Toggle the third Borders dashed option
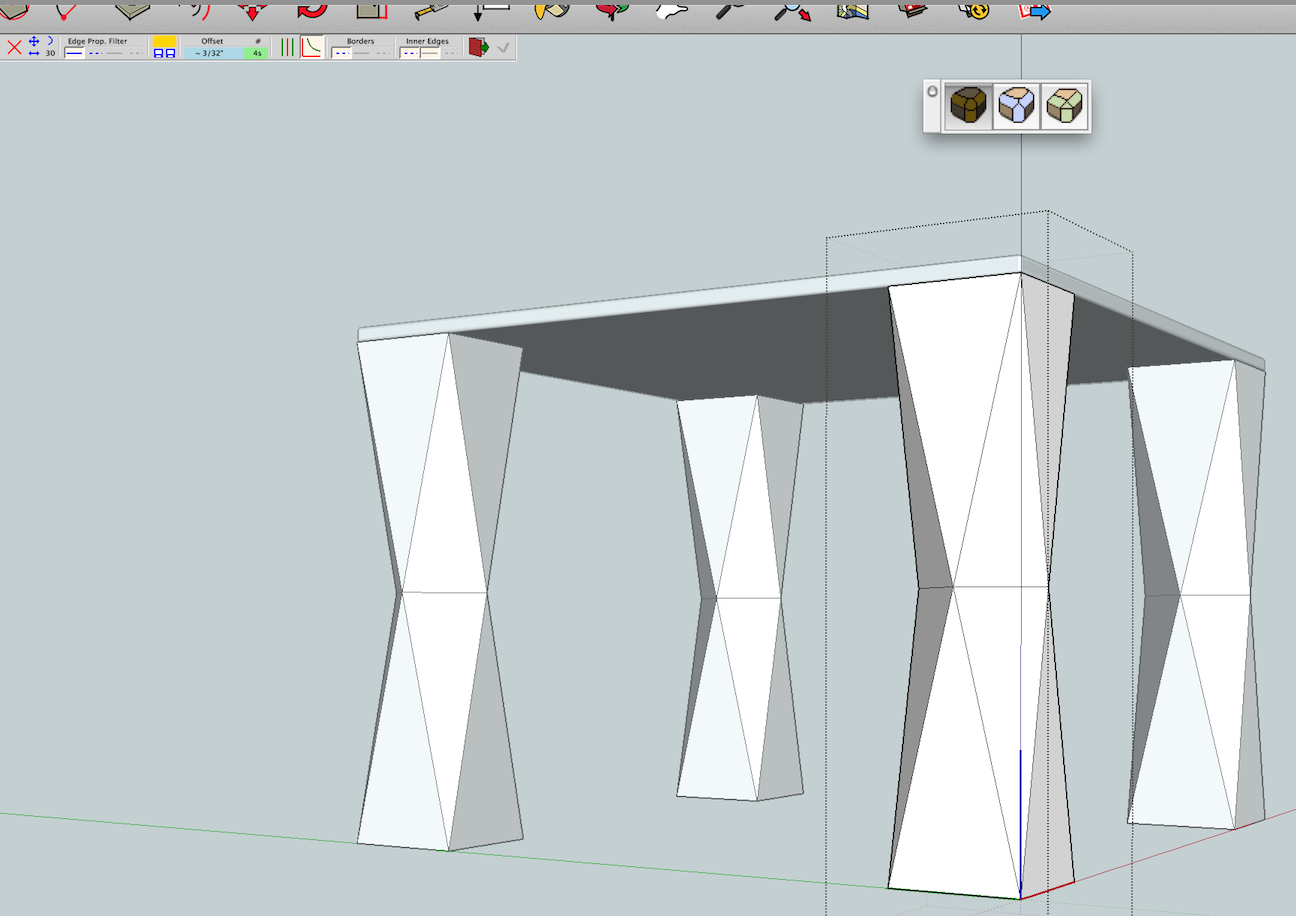The width and height of the screenshot is (1296, 916). (x=382, y=54)
